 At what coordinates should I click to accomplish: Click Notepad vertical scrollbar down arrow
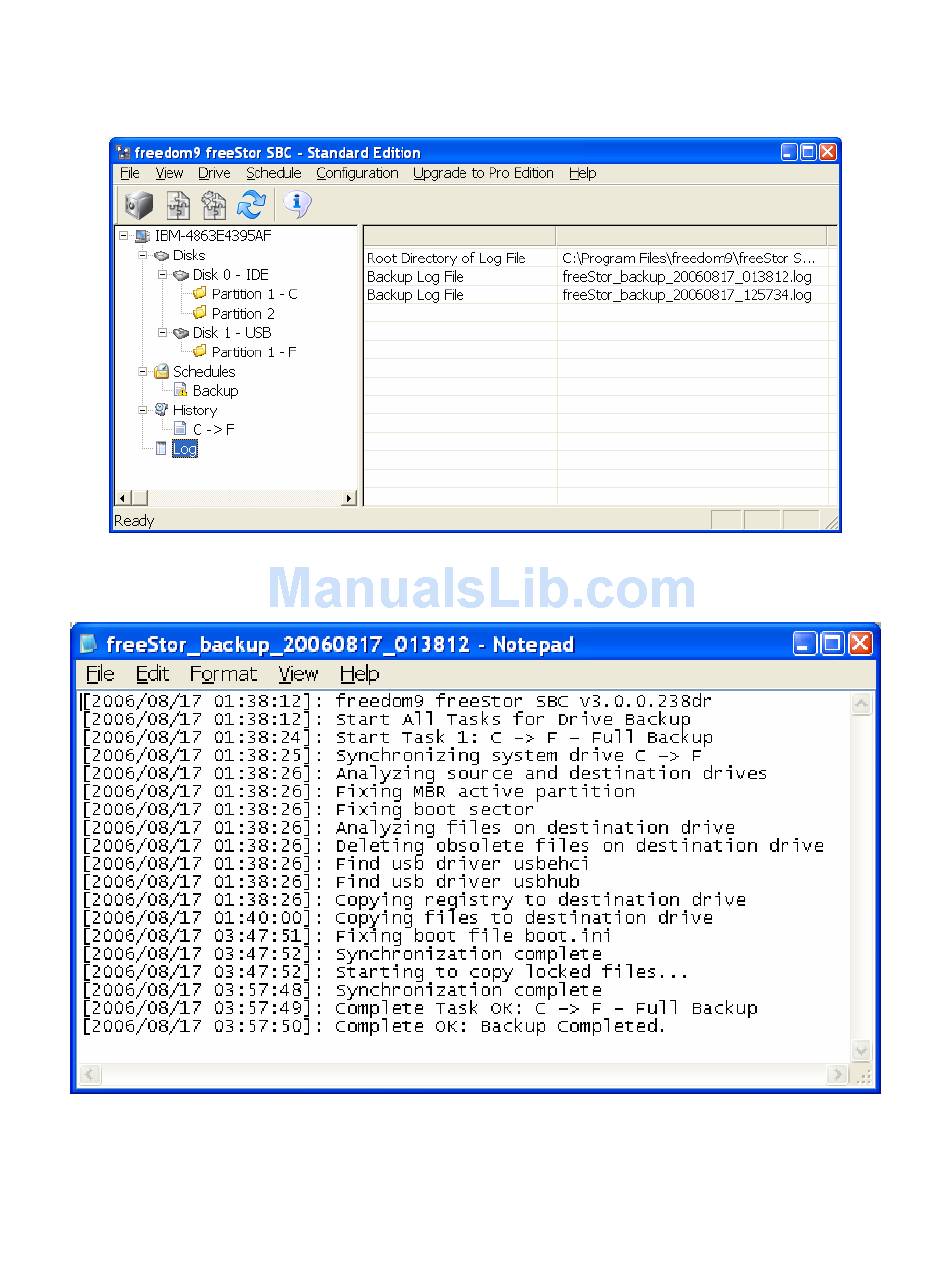(x=861, y=1052)
